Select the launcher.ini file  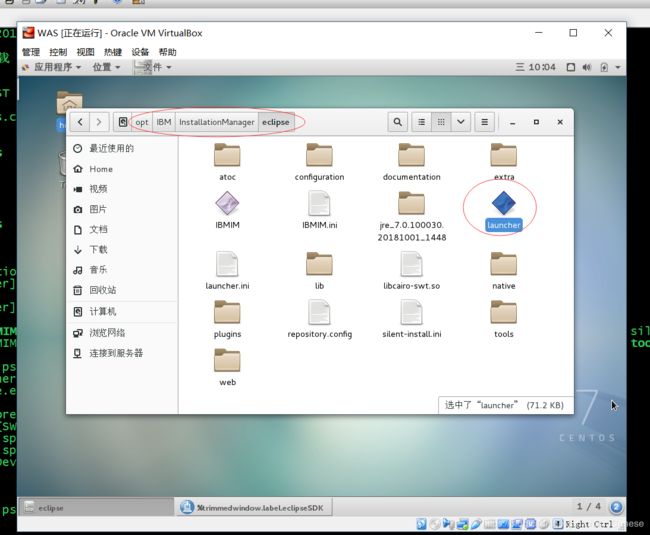click(227, 270)
